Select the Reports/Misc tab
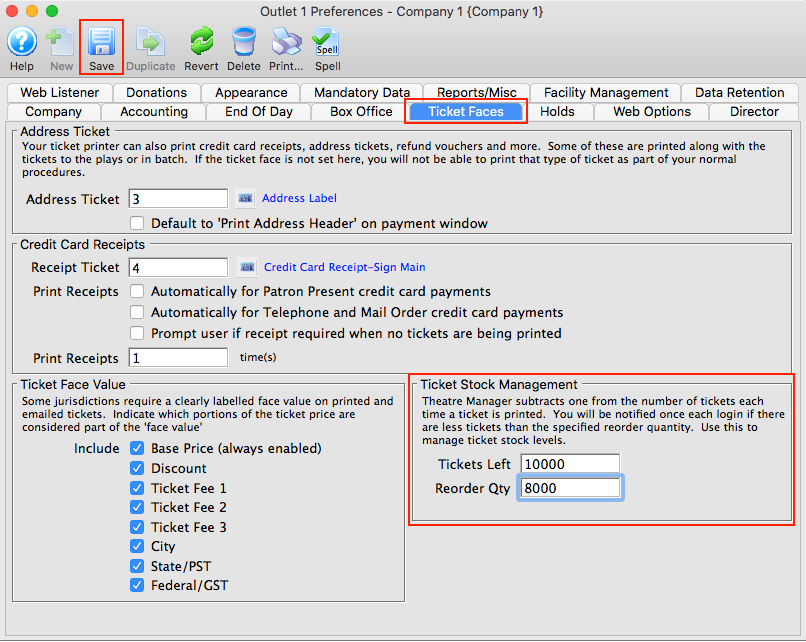This screenshot has width=806, height=642. coord(477,93)
